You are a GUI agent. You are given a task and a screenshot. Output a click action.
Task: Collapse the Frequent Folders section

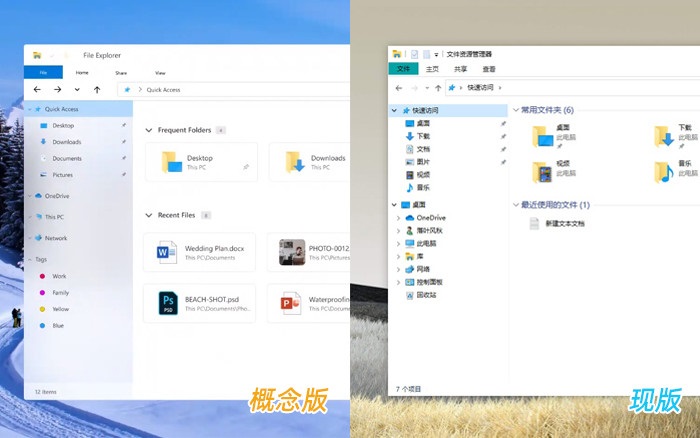[149, 130]
